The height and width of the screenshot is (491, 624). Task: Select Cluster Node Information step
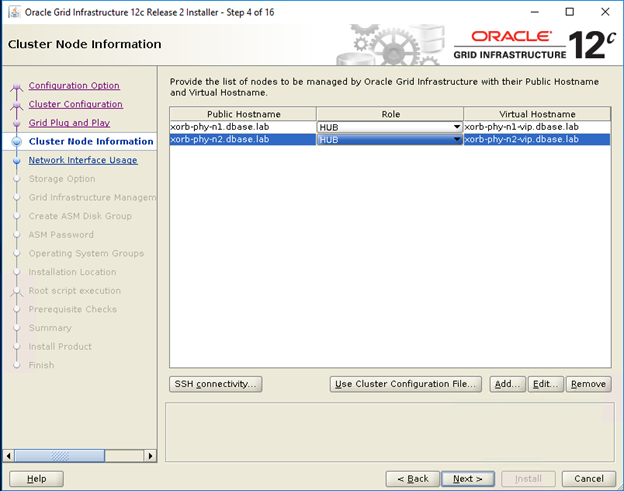click(x=91, y=141)
